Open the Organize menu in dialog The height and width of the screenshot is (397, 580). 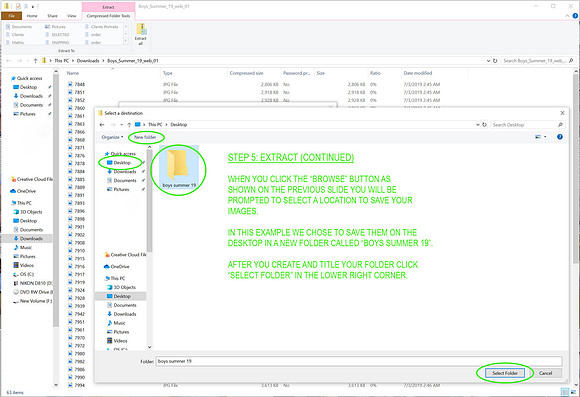112,137
